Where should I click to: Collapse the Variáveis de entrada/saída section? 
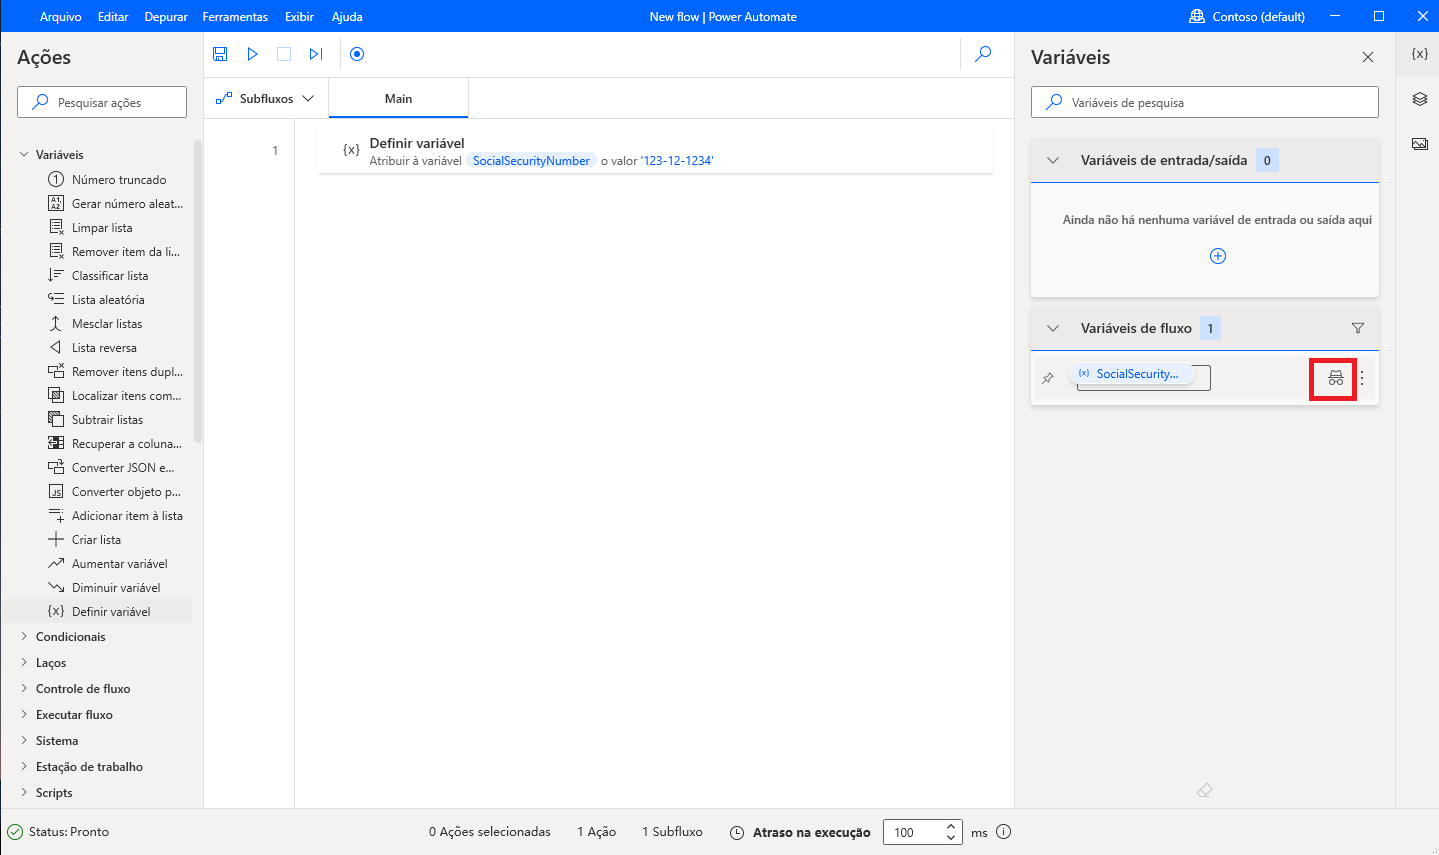(1053, 160)
